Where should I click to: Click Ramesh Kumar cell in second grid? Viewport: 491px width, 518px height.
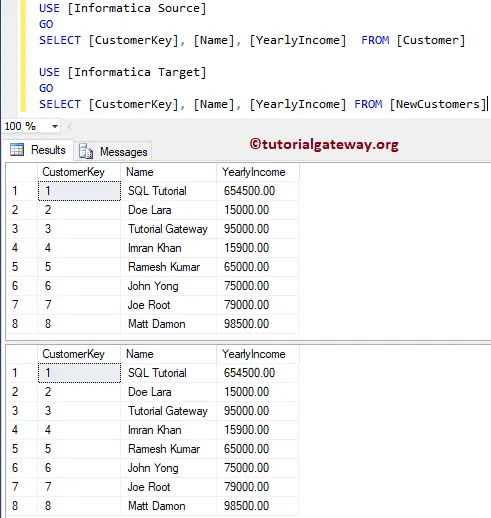pyautogui.click(x=168, y=449)
